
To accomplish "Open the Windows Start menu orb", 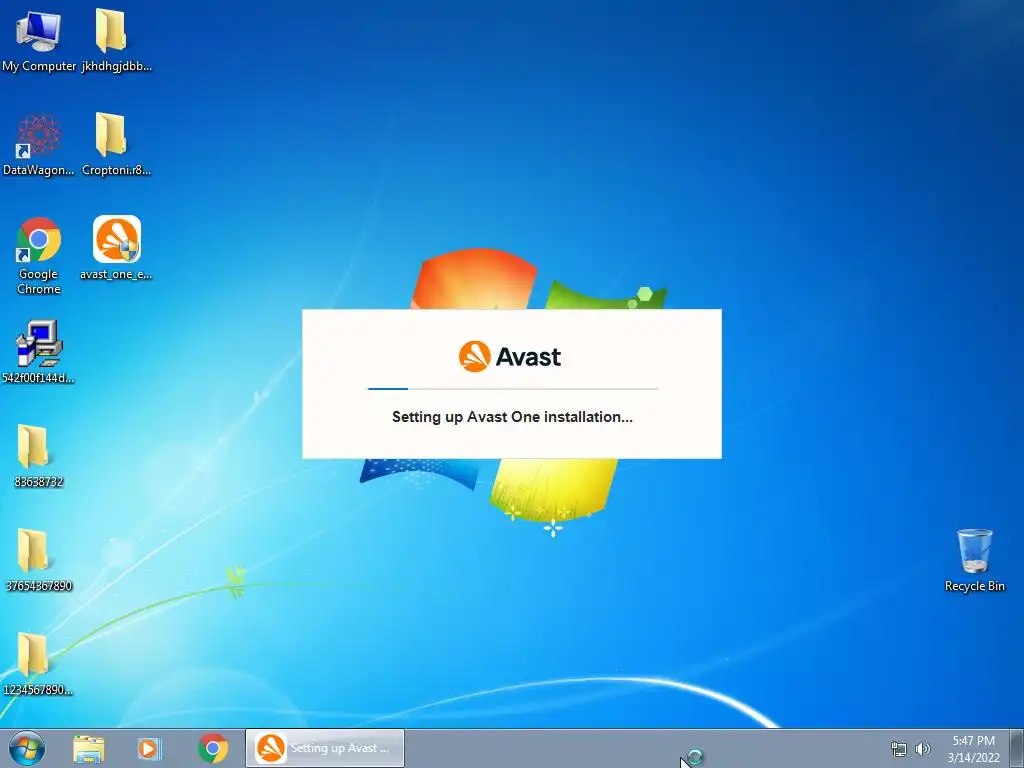I will pos(27,748).
